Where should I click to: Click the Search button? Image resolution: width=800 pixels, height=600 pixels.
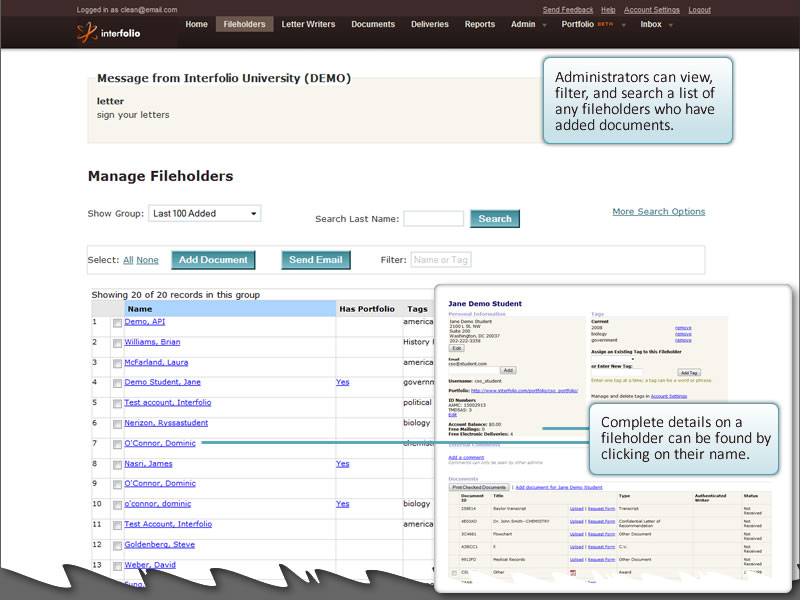(x=495, y=219)
